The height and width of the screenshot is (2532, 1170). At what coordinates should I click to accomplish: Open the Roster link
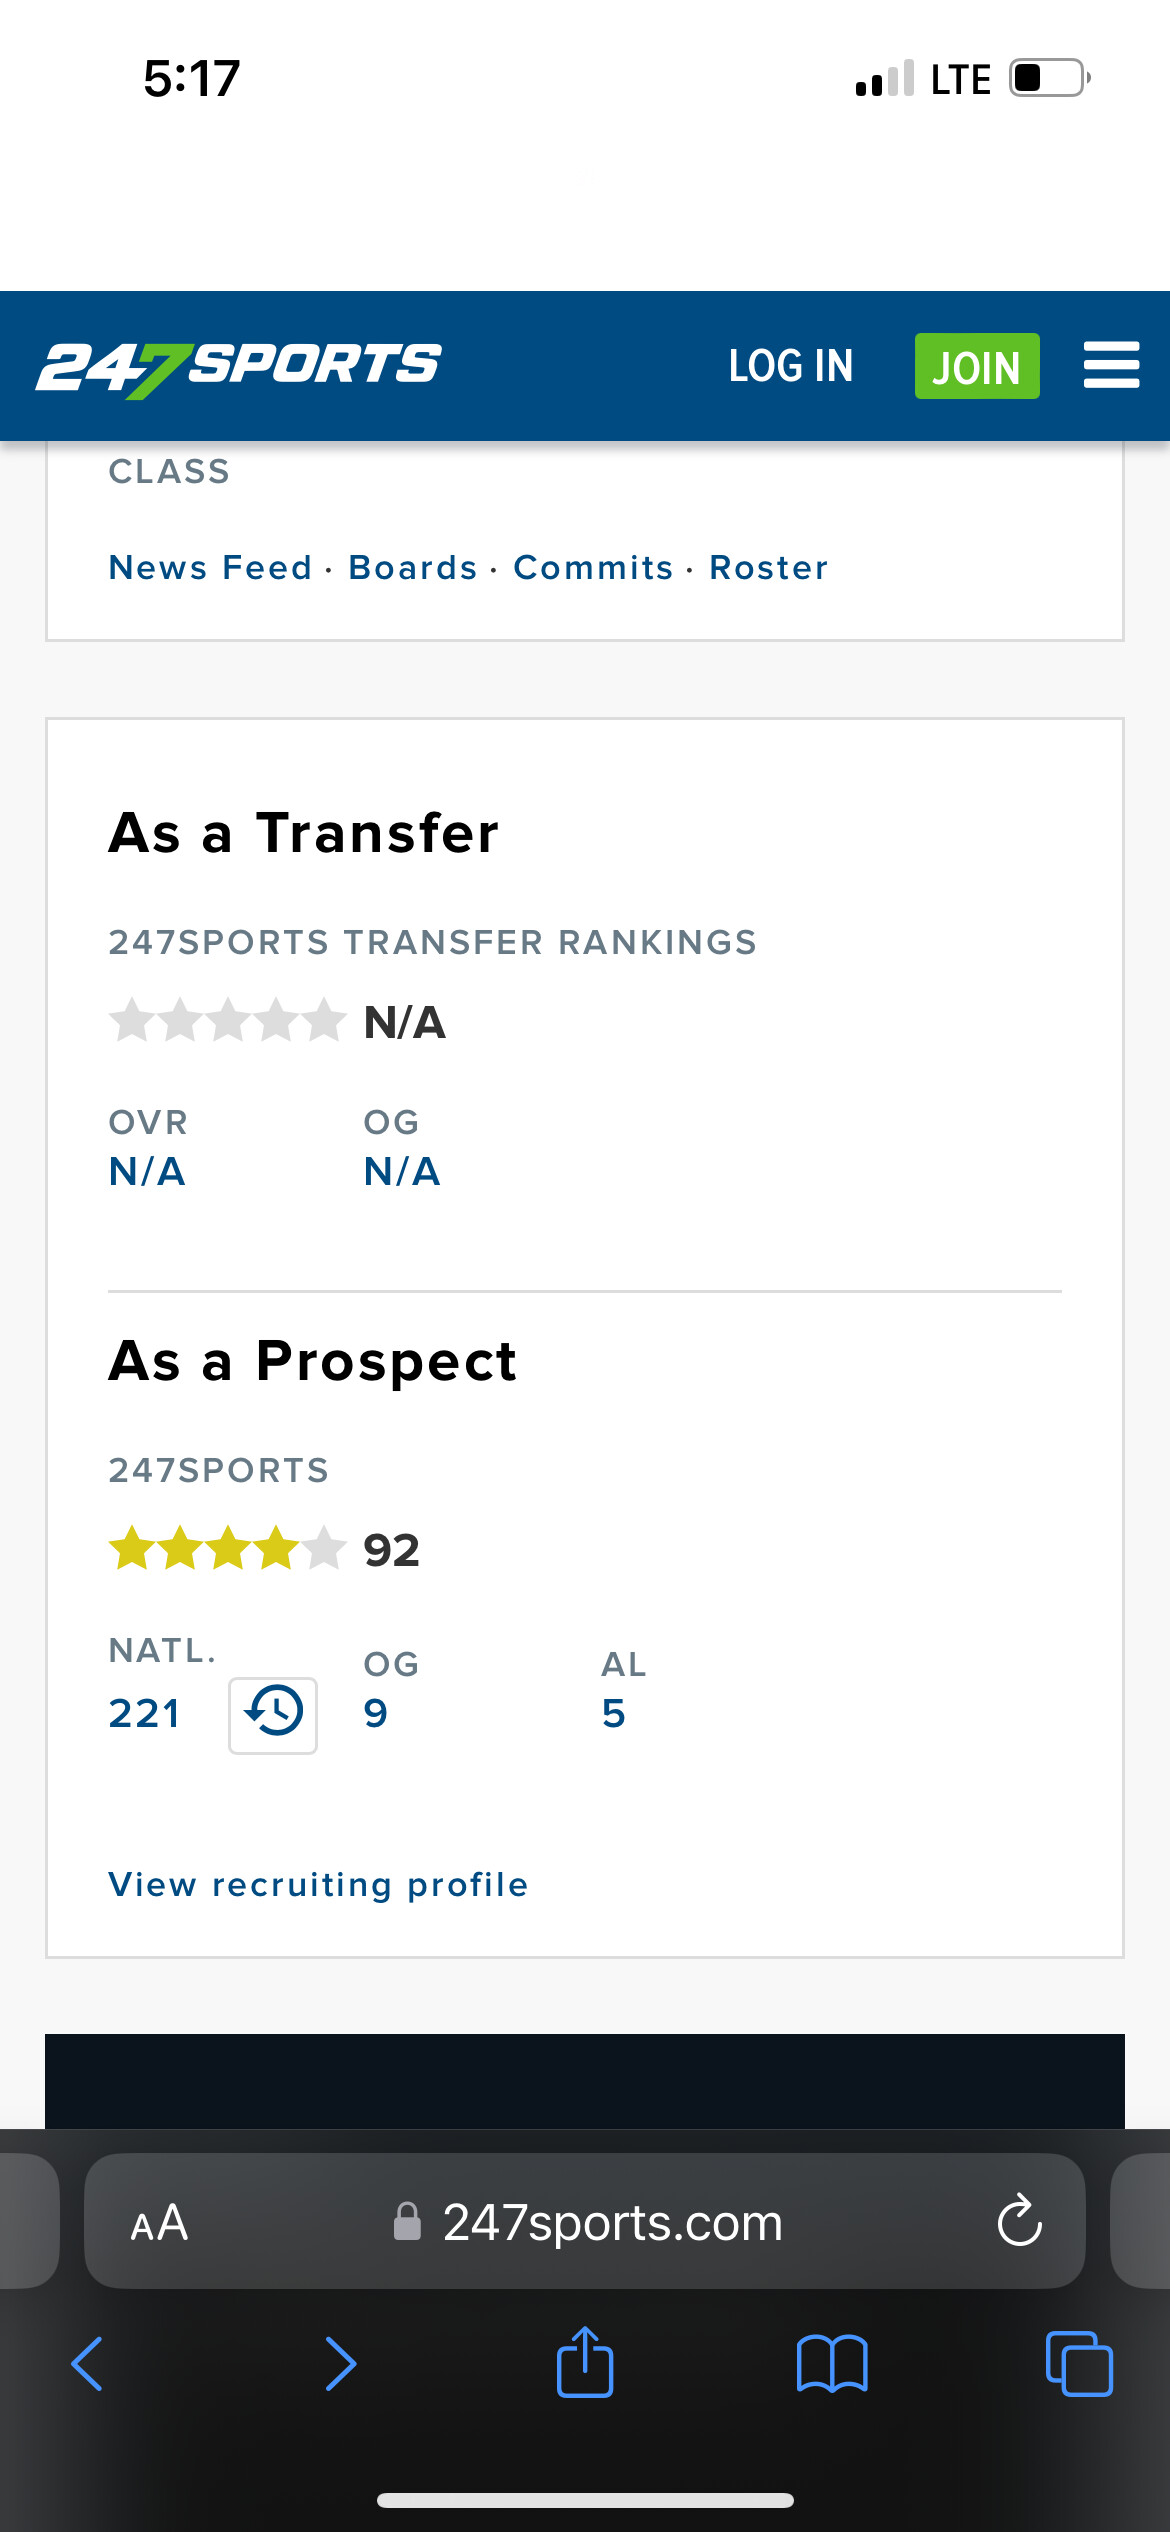[769, 568]
